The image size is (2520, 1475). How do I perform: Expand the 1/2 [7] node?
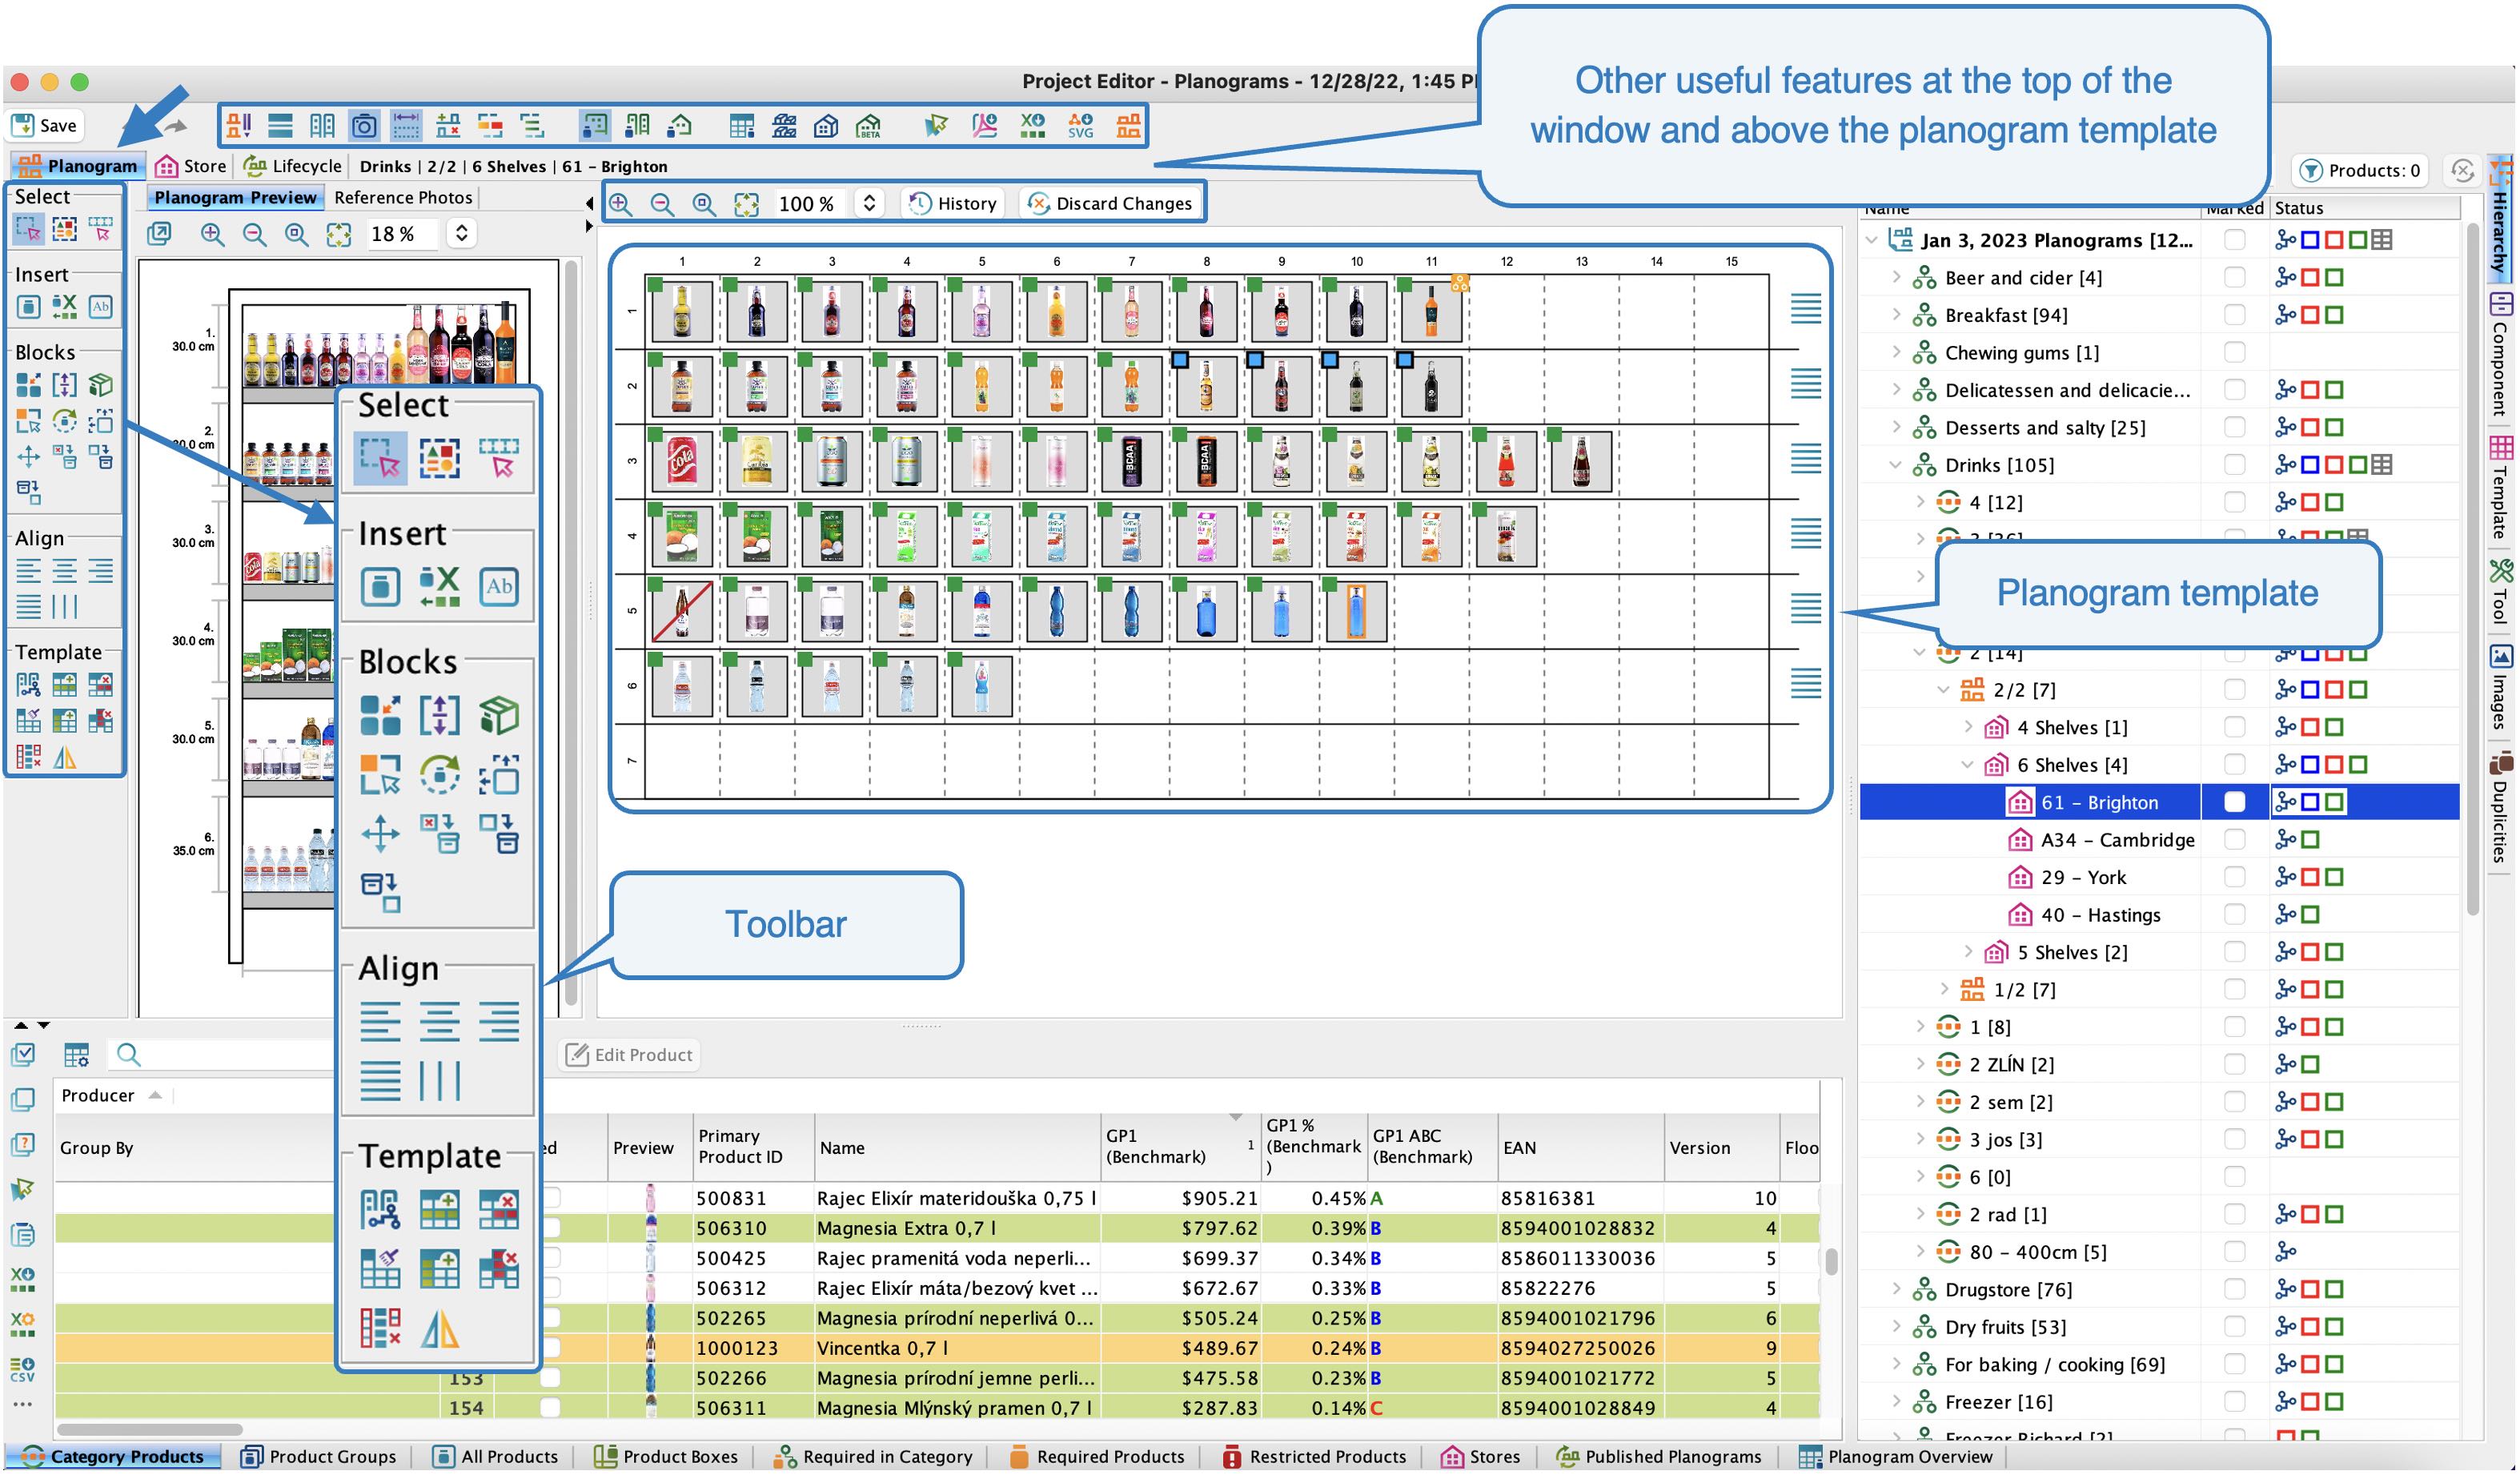click(x=1944, y=990)
